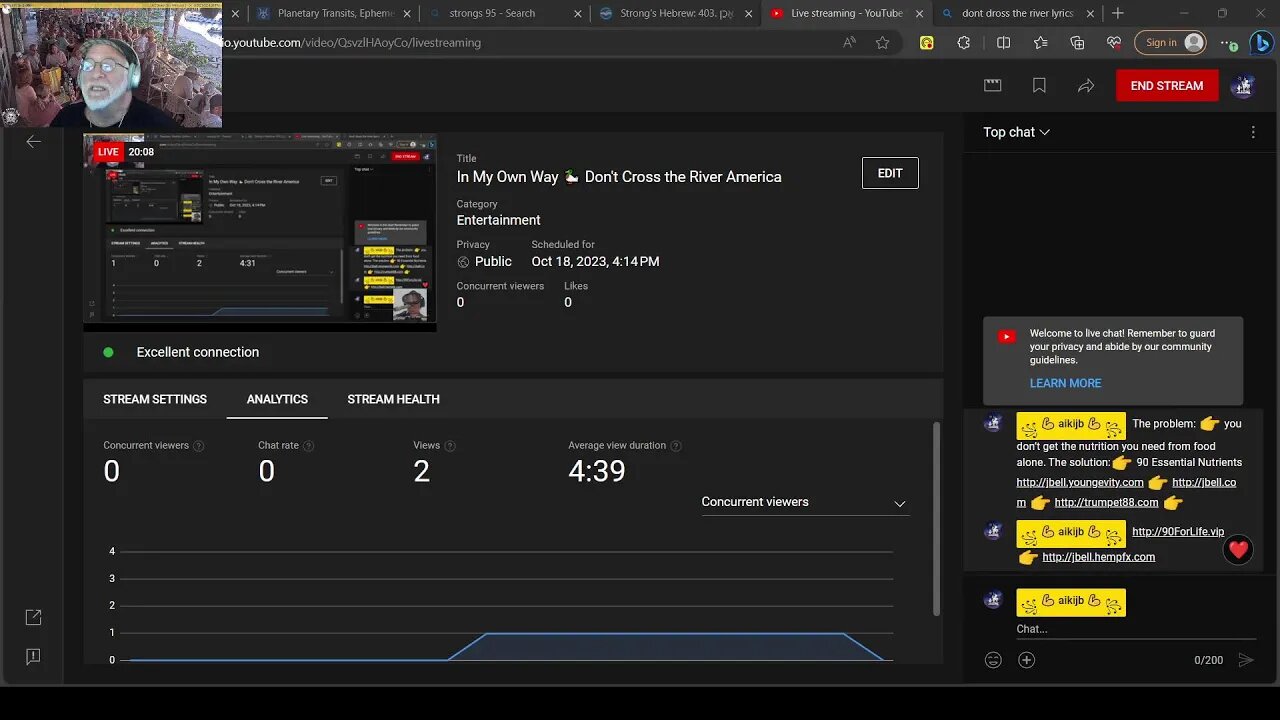Open the Concurrent viewers chart dropdown
This screenshot has height=720, width=1280.
pos(804,502)
